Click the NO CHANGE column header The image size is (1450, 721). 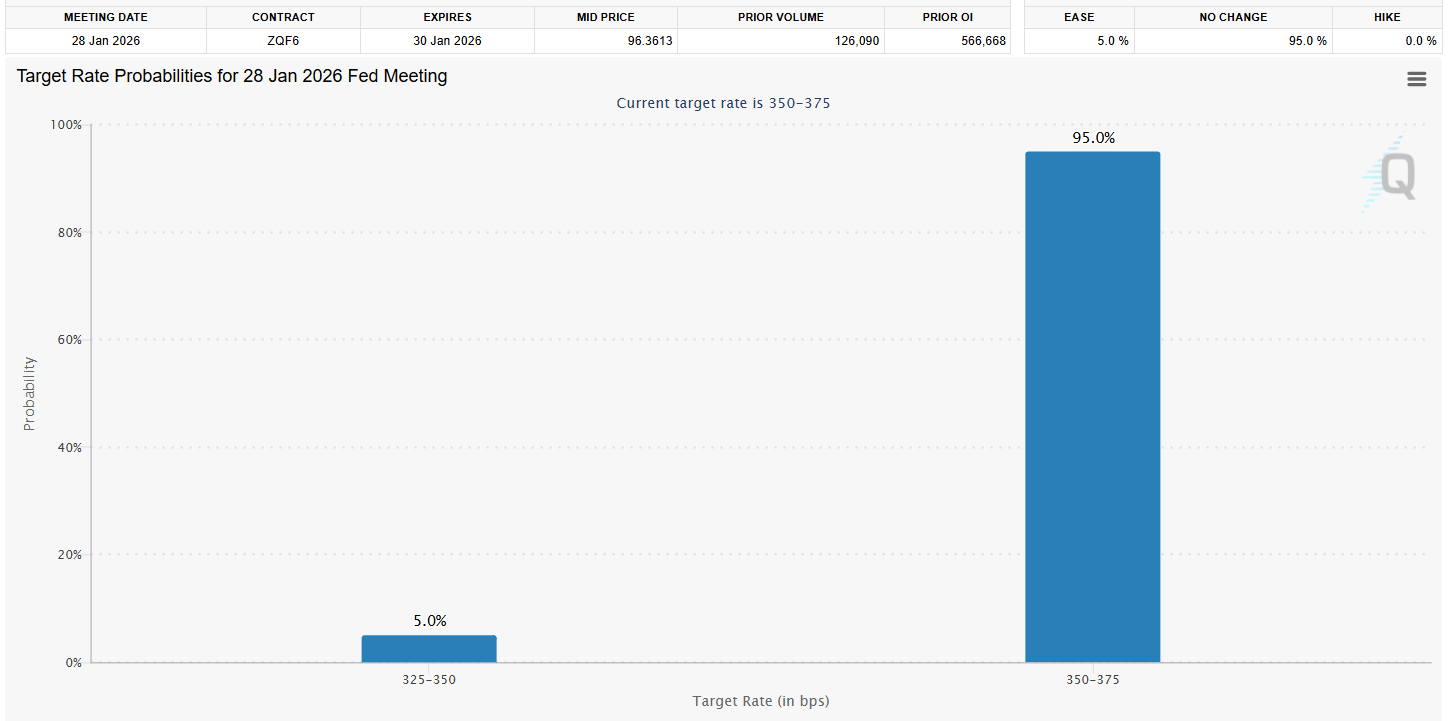1233,17
